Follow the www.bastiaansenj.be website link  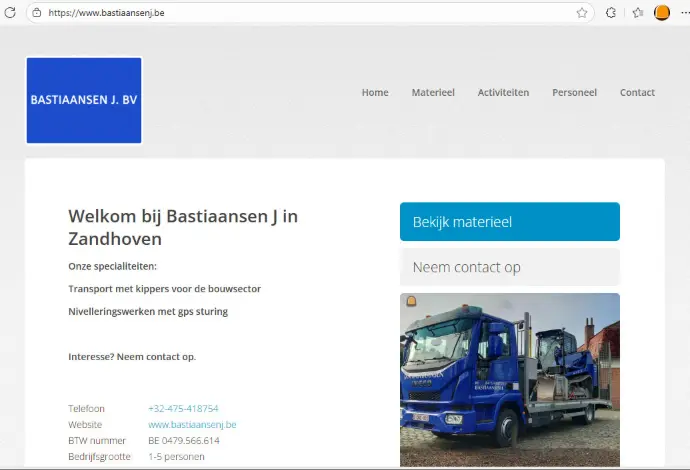[192, 425]
